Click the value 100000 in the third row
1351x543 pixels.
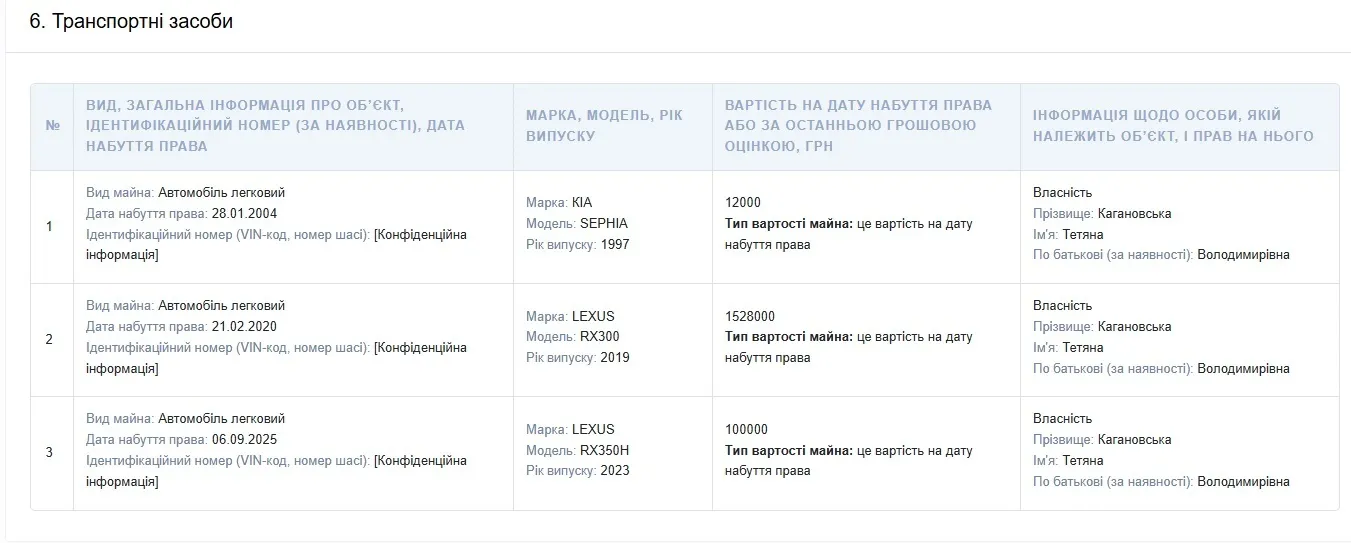[747, 429]
